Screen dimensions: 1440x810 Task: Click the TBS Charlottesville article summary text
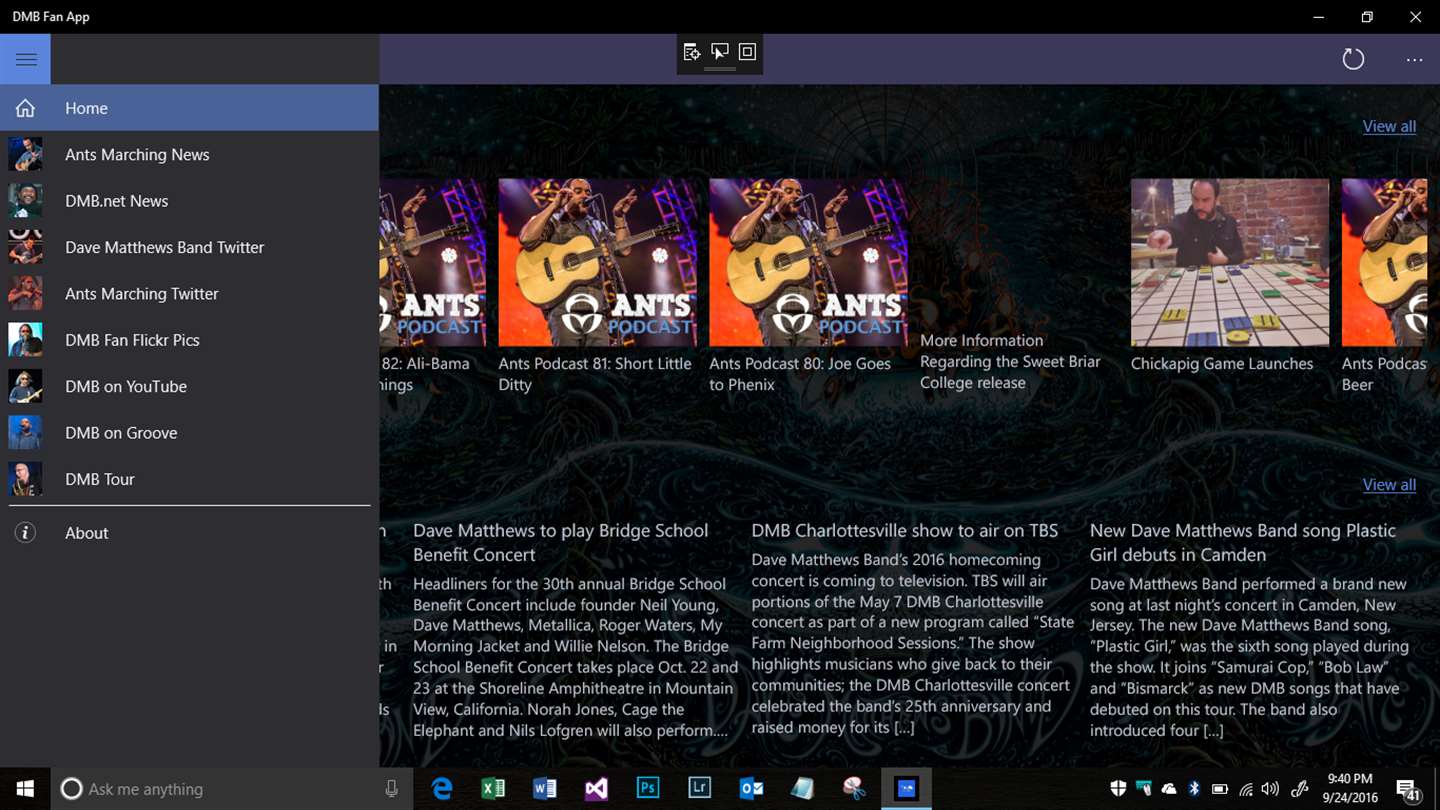911,644
